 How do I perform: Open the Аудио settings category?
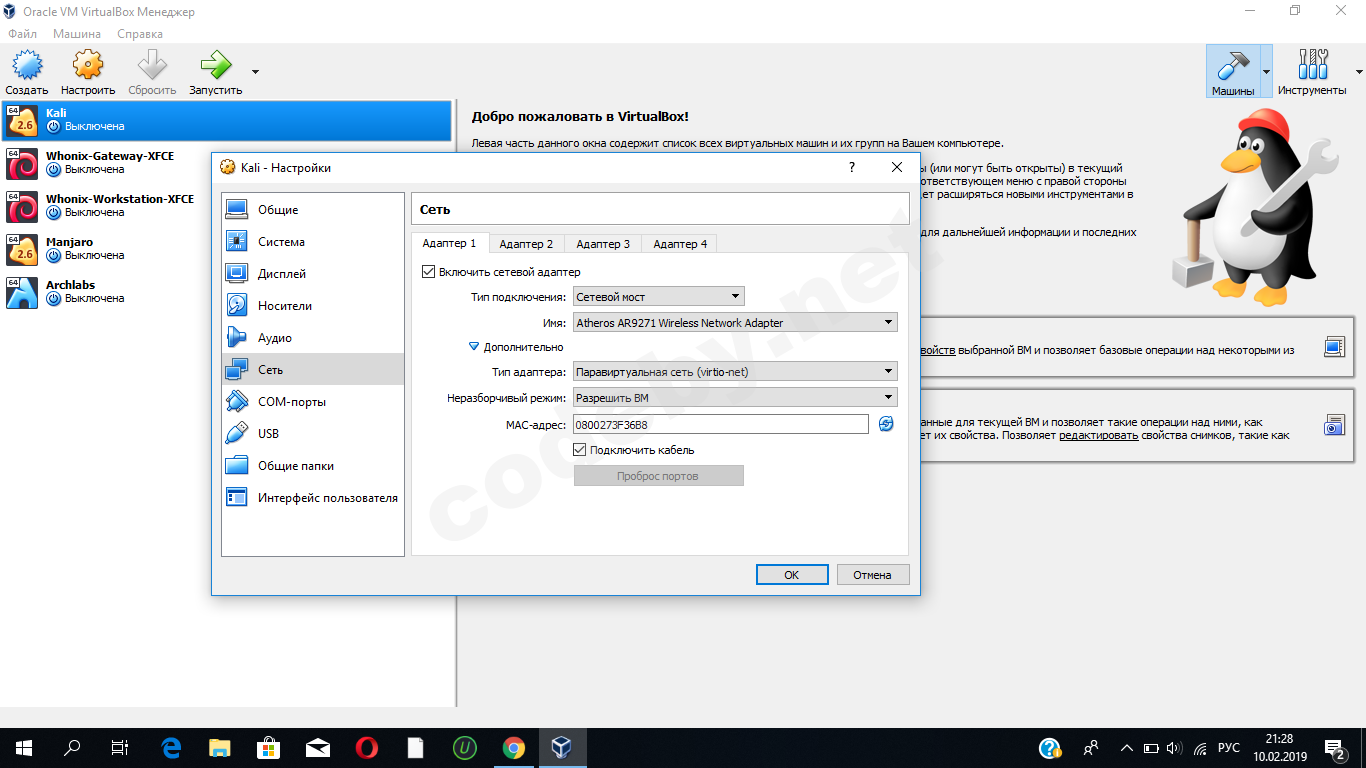(312, 338)
